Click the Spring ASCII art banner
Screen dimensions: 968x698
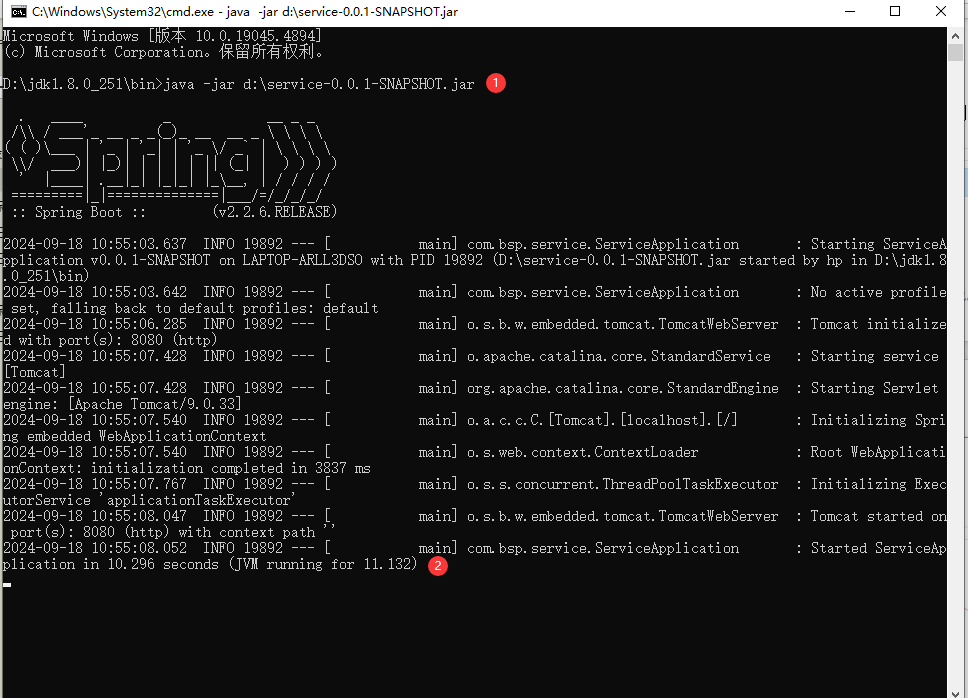pyautogui.click(x=170, y=160)
